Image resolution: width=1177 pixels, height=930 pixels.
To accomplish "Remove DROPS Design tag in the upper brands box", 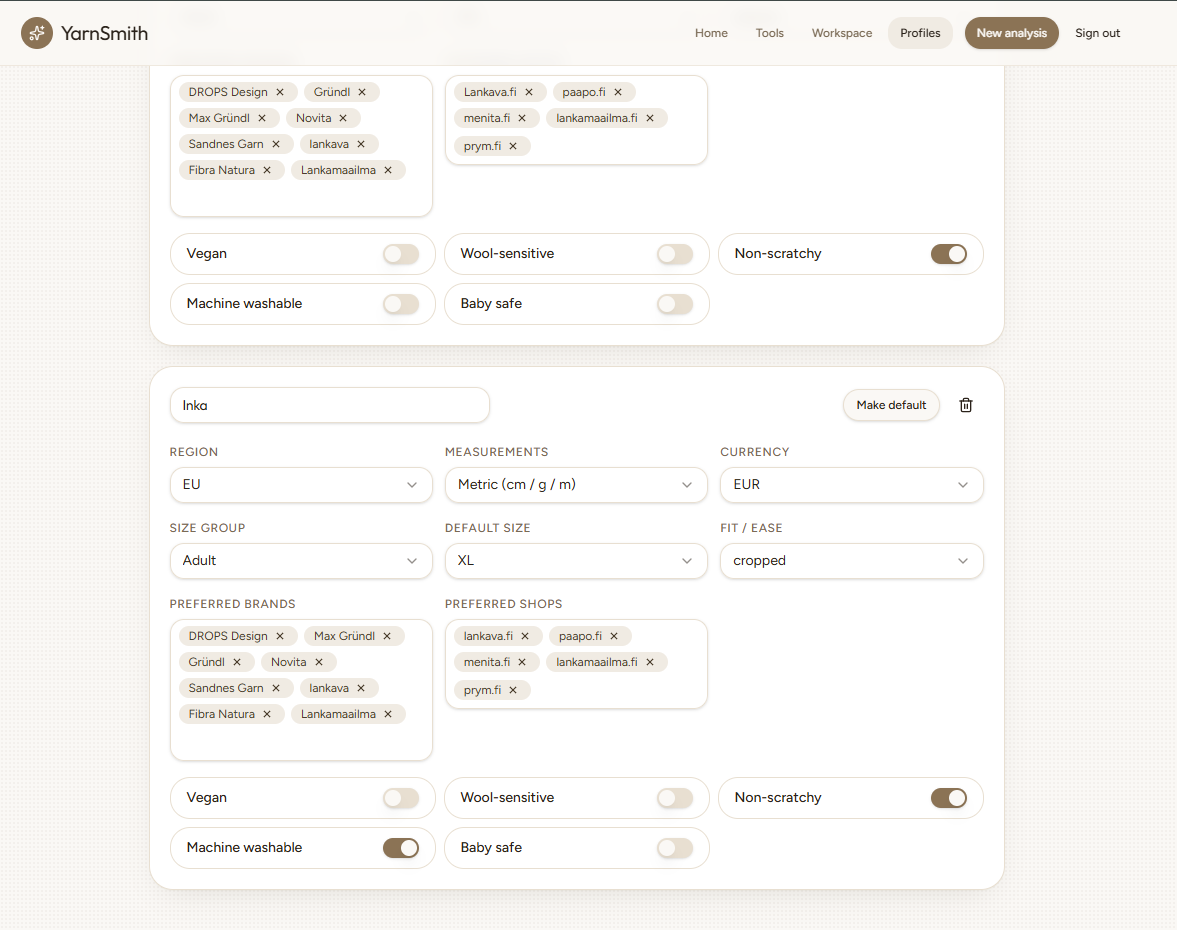I will point(280,92).
